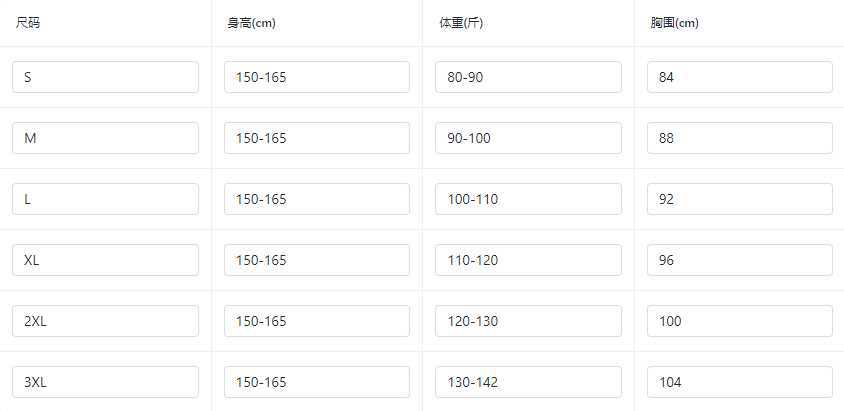Click the XL size input box
This screenshot has width=844, height=411.
(105, 260)
